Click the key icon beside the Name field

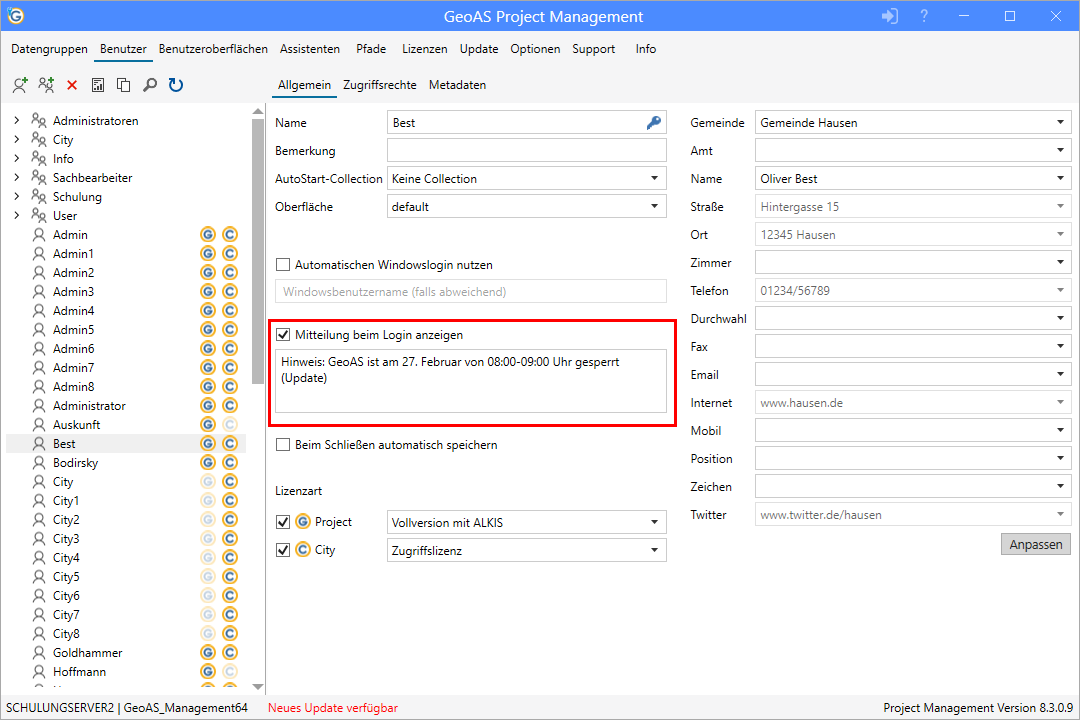[654, 121]
